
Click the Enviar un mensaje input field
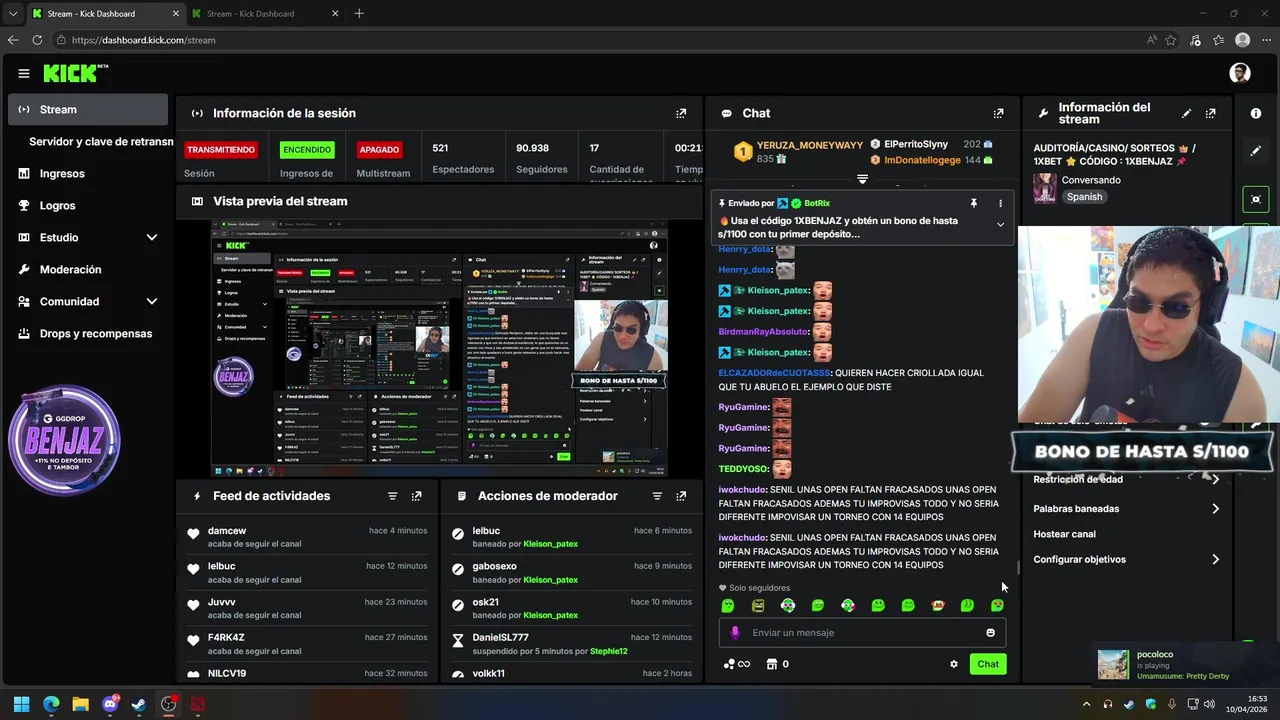pos(862,632)
